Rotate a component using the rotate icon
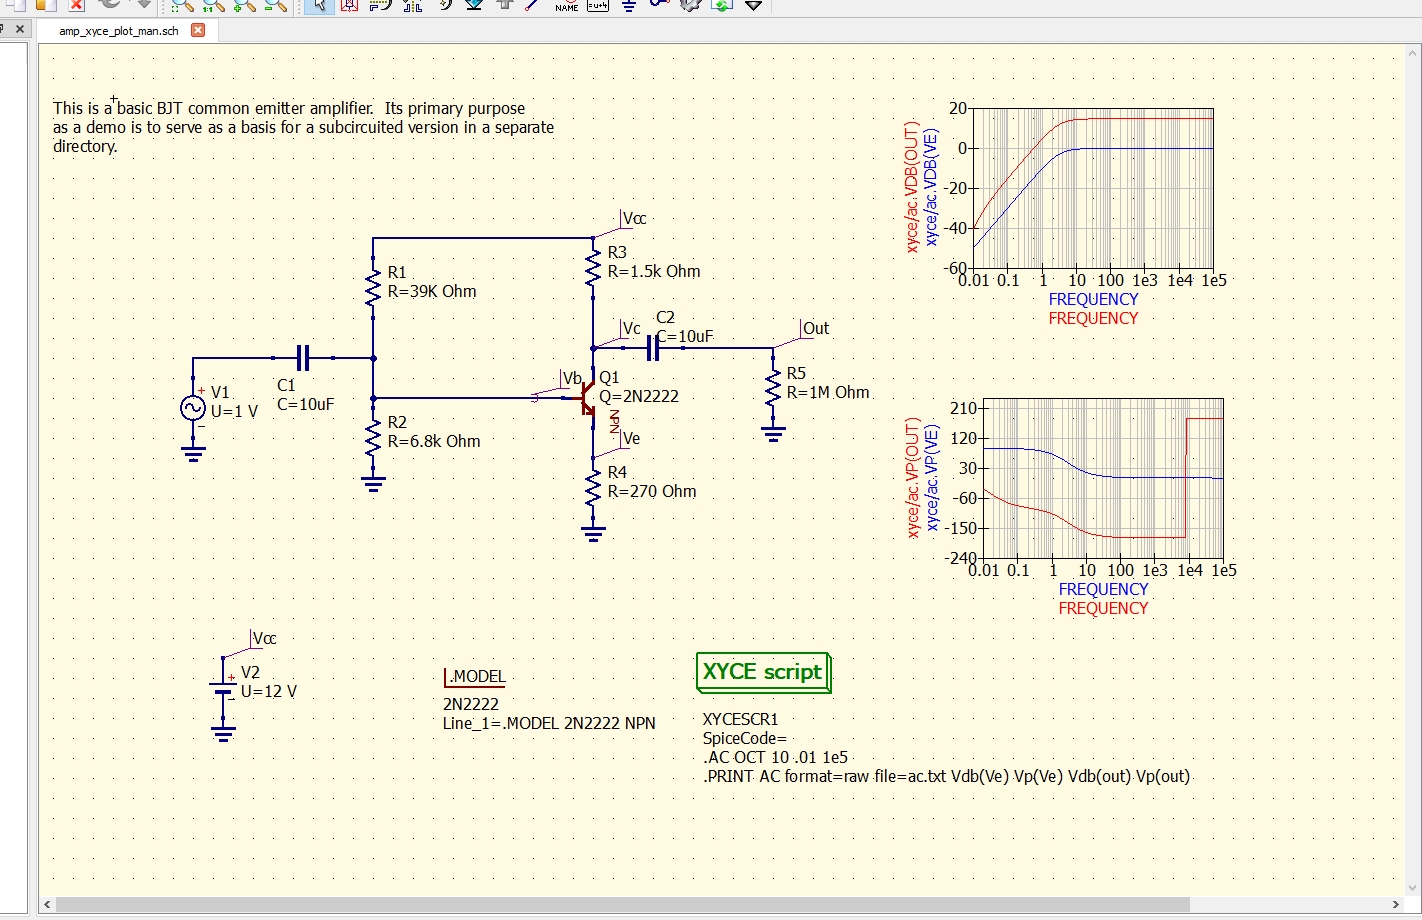Image resolution: width=1422 pixels, height=920 pixels. (x=447, y=7)
